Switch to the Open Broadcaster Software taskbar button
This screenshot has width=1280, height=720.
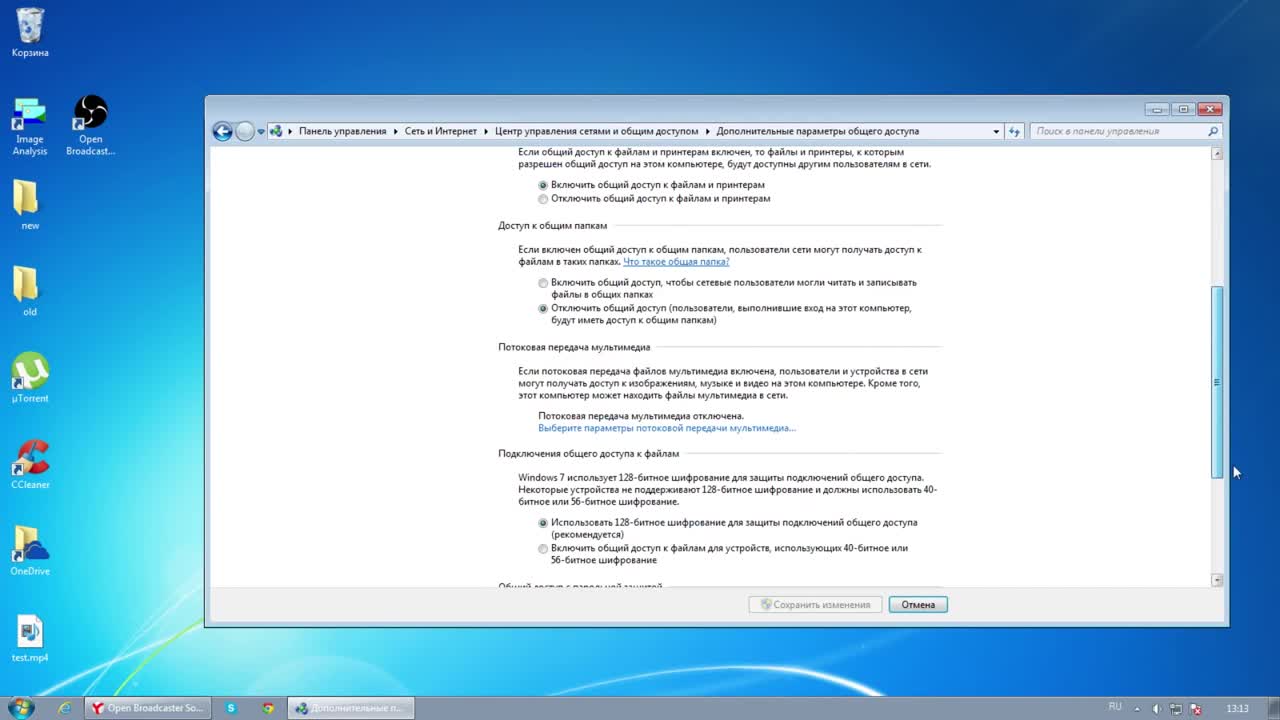pyautogui.click(x=147, y=708)
